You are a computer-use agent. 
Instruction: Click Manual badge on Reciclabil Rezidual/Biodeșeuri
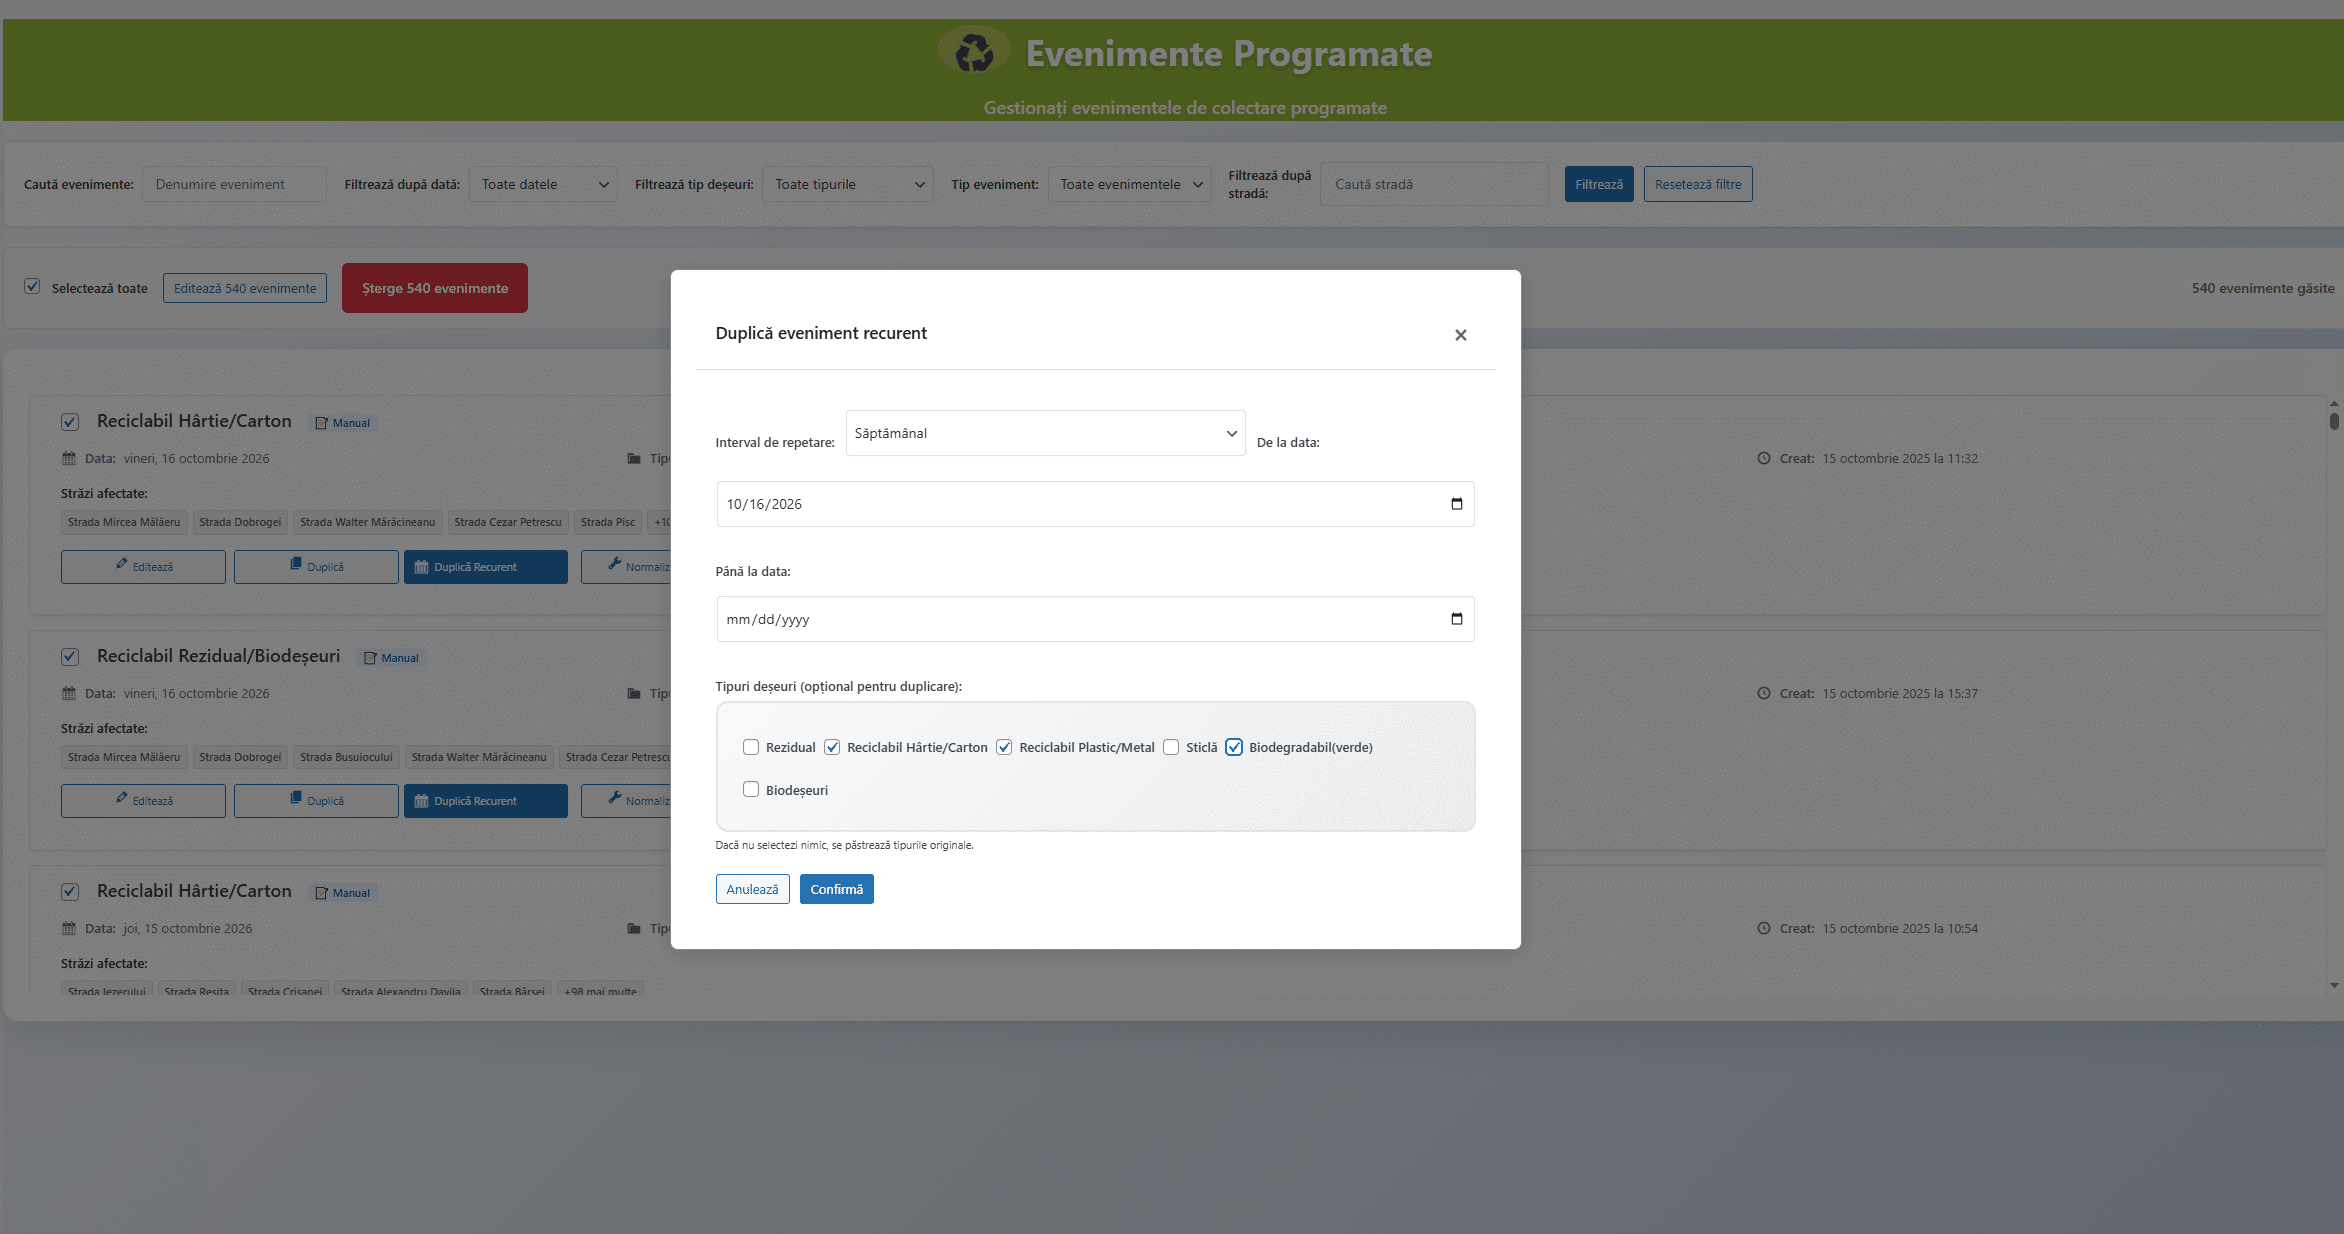tap(391, 658)
